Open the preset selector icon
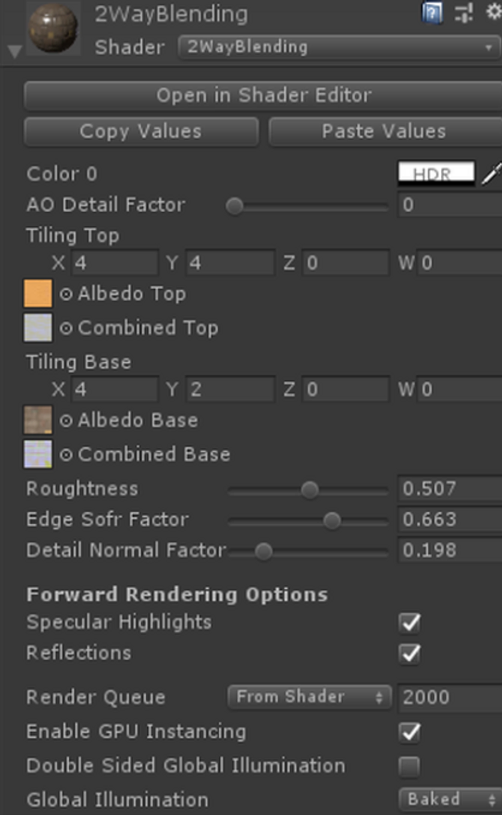The width and height of the screenshot is (502, 815). tap(464, 13)
